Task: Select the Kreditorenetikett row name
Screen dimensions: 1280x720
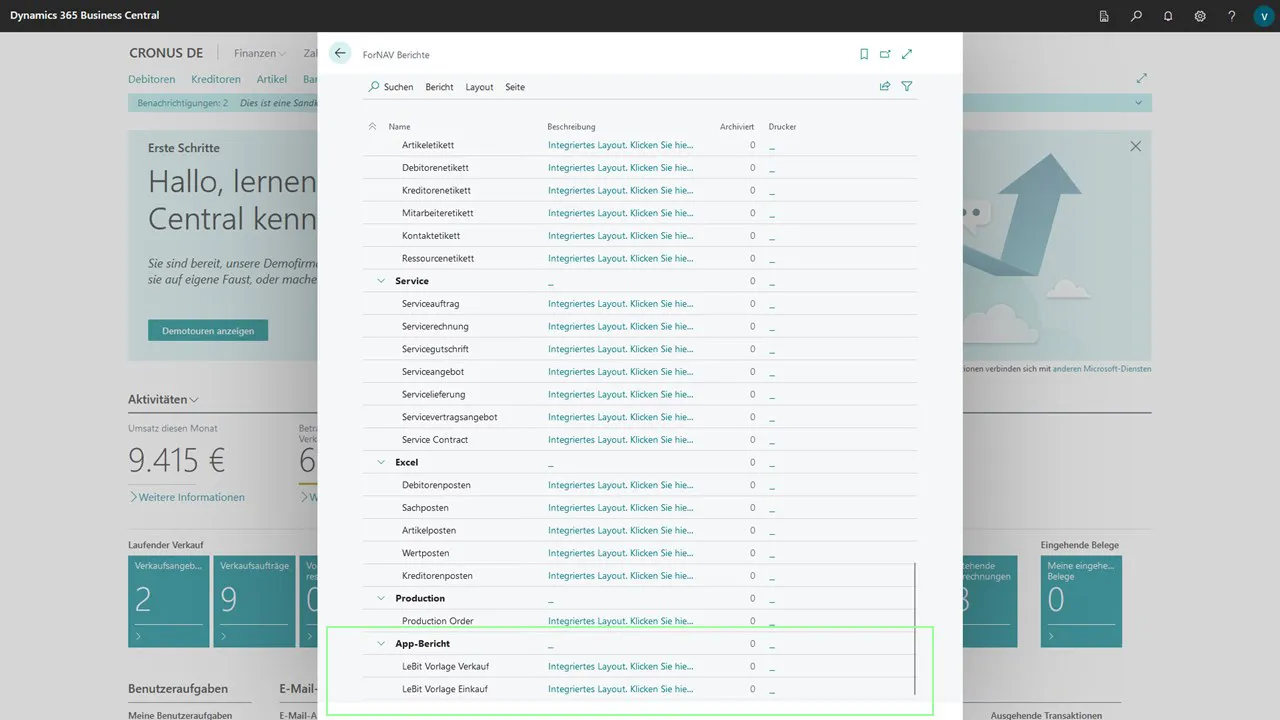Action: click(436, 190)
